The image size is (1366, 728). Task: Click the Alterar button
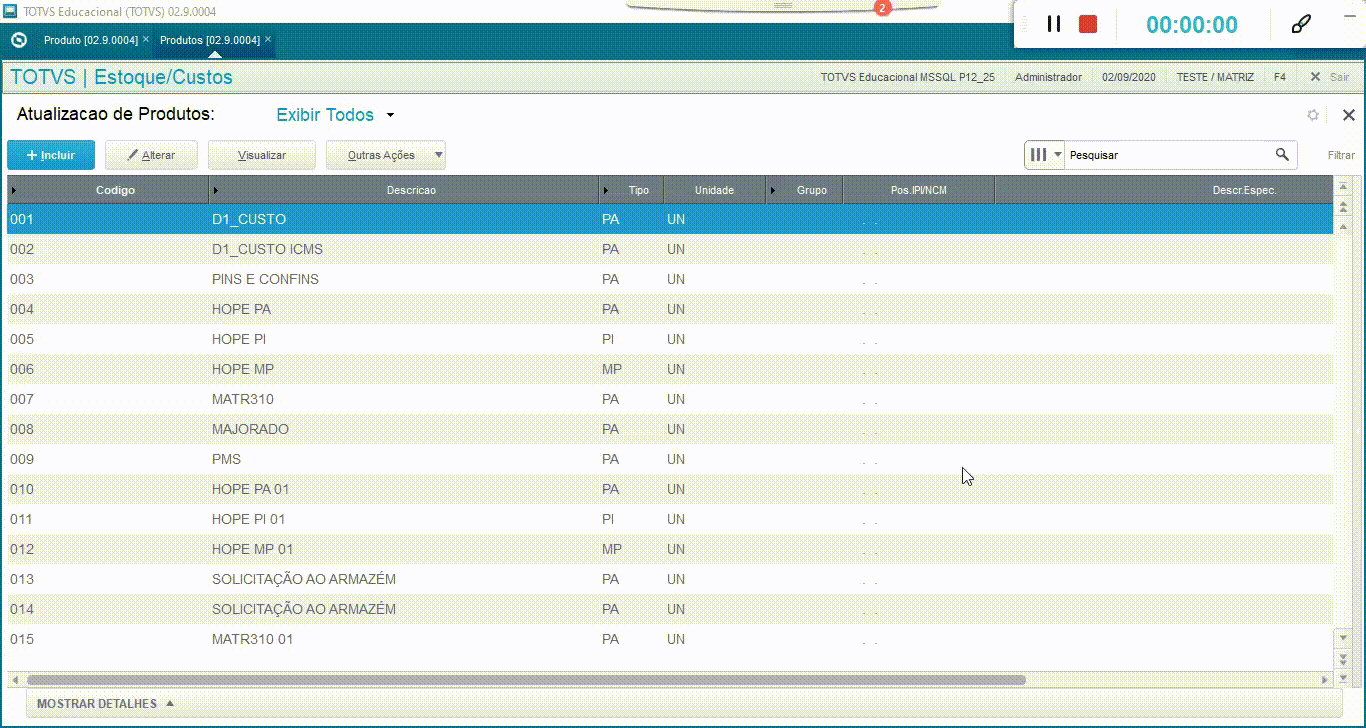151,155
